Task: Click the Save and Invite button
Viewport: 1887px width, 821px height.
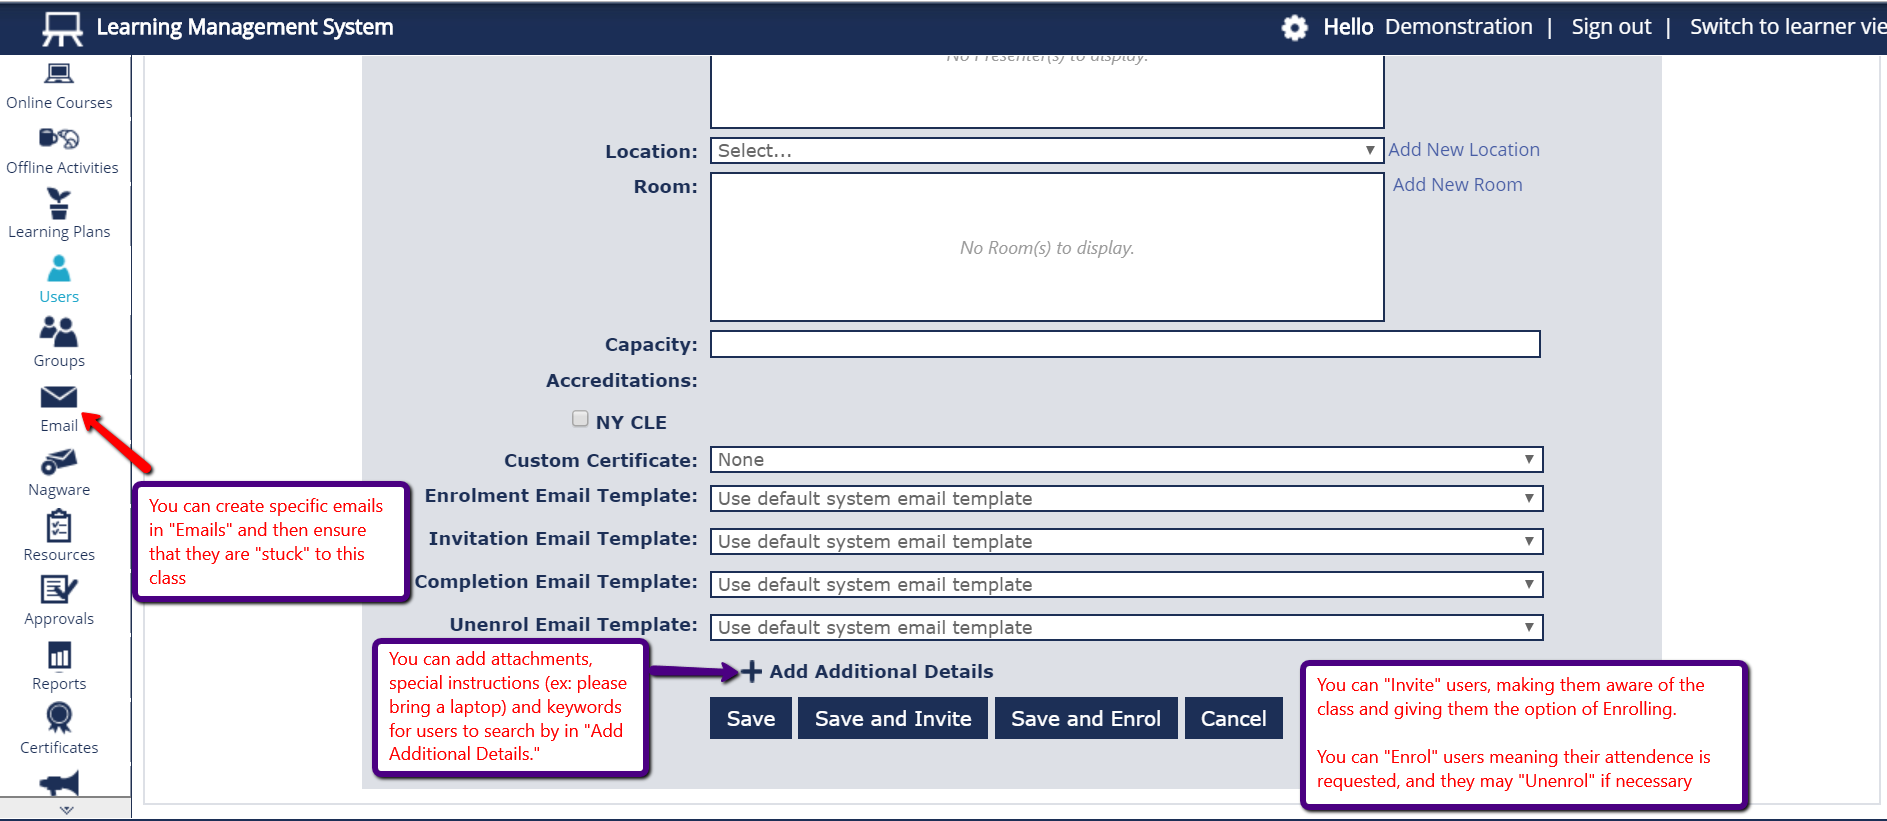Action: (892, 719)
